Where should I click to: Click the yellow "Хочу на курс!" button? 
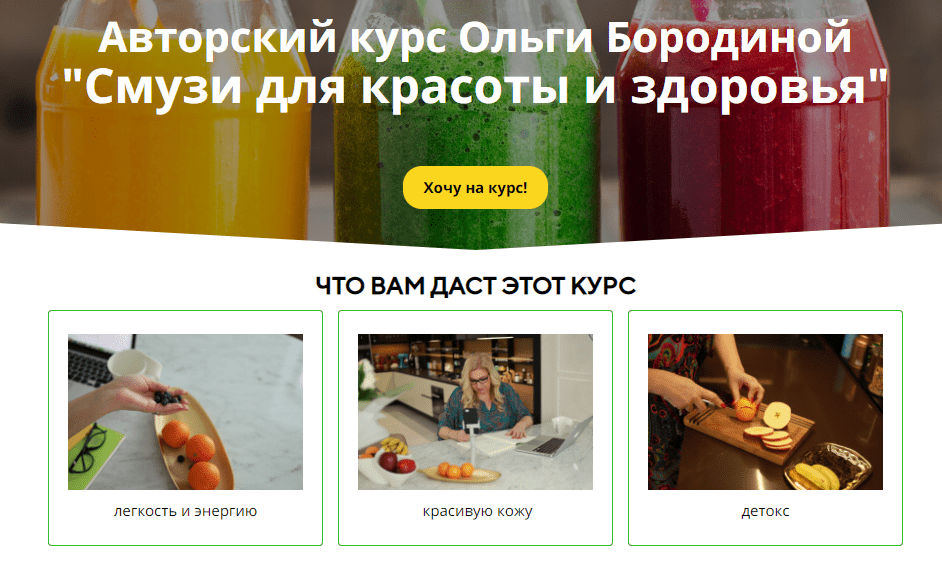click(x=475, y=188)
